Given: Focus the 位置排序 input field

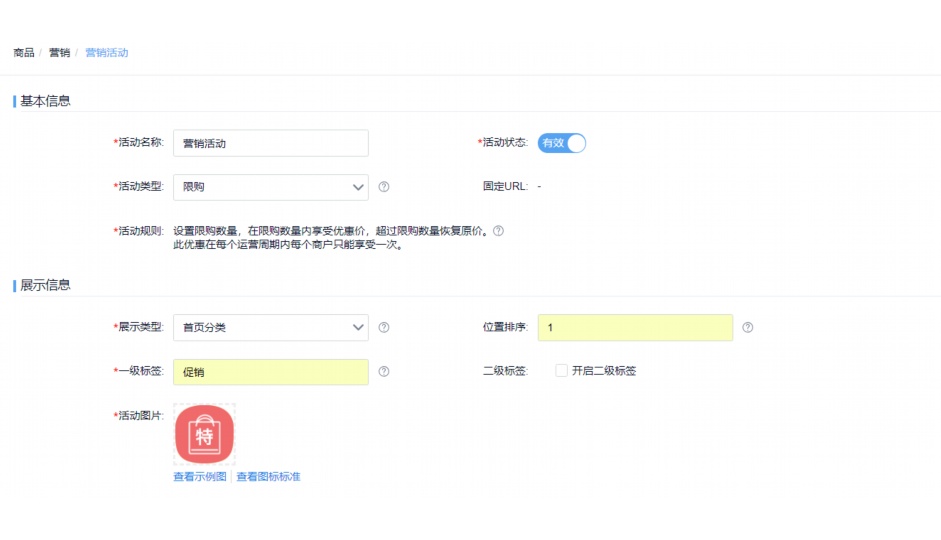Looking at the screenshot, I should (635, 327).
